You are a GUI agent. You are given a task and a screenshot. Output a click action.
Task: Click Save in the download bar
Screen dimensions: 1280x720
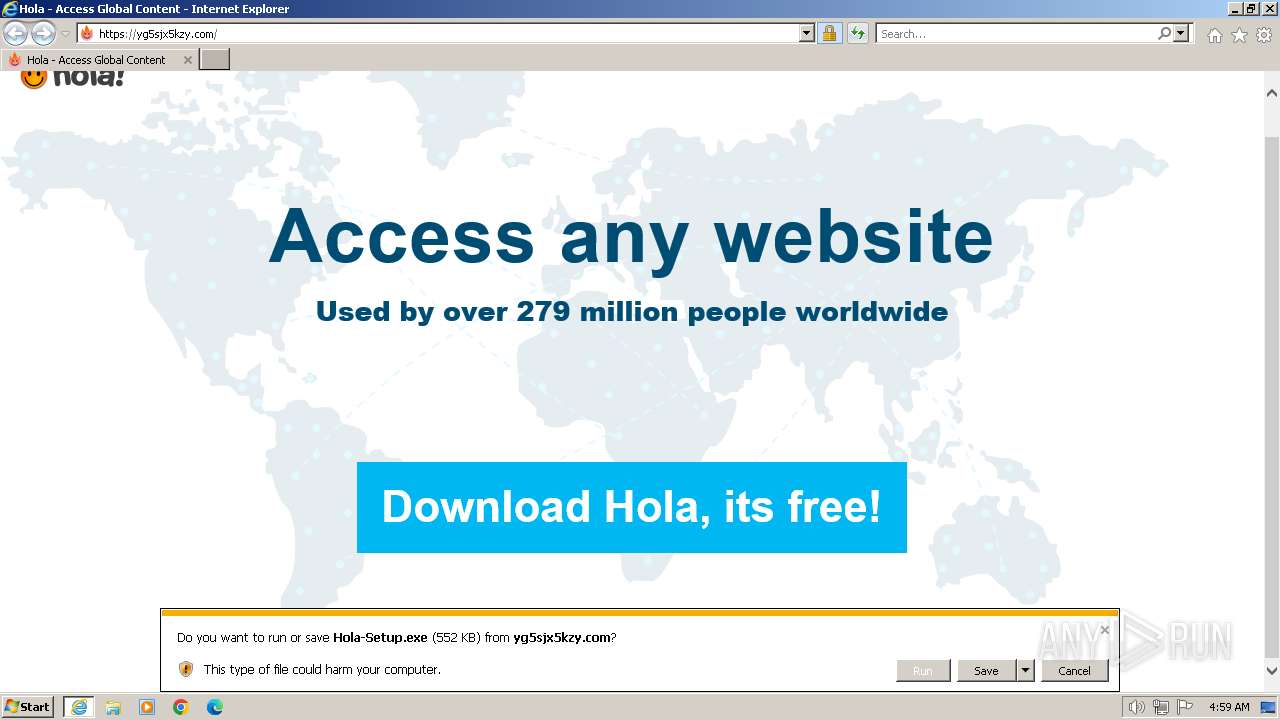coord(986,671)
